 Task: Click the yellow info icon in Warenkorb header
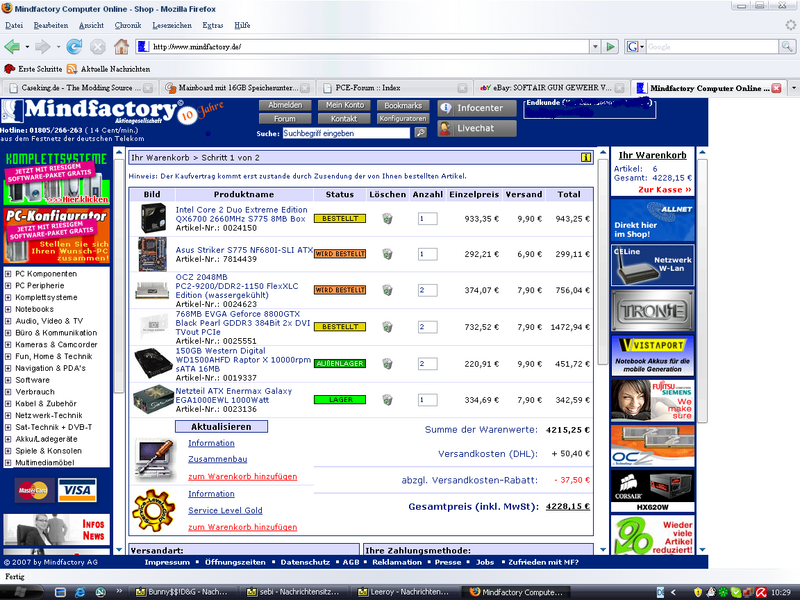click(x=586, y=158)
